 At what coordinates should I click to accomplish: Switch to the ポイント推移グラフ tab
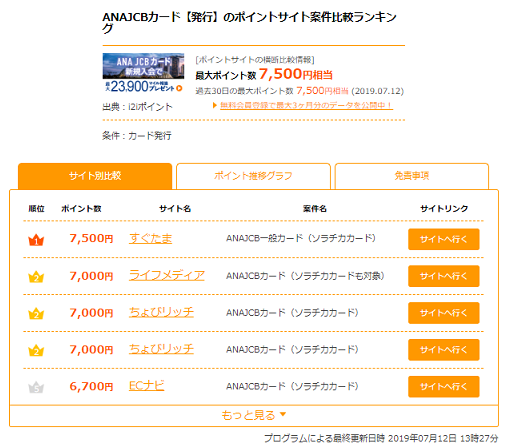tap(253, 176)
